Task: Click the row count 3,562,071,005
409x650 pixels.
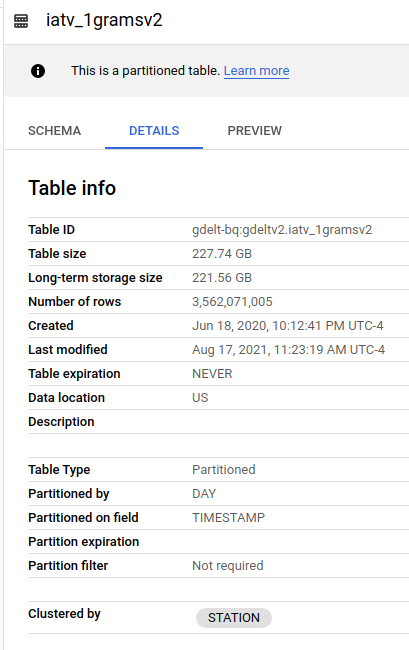Action: pyautogui.click(x=232, y=302)
